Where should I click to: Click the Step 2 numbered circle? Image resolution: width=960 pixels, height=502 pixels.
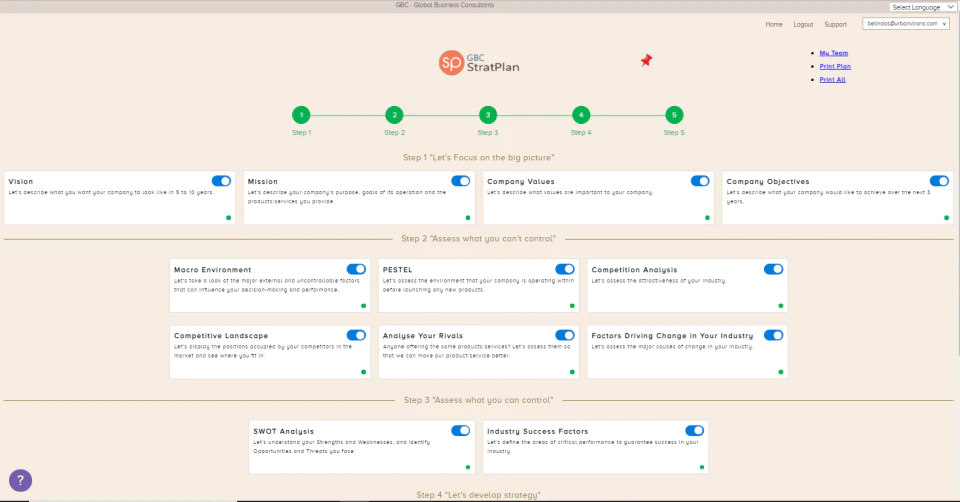click(x=394, y=115)
